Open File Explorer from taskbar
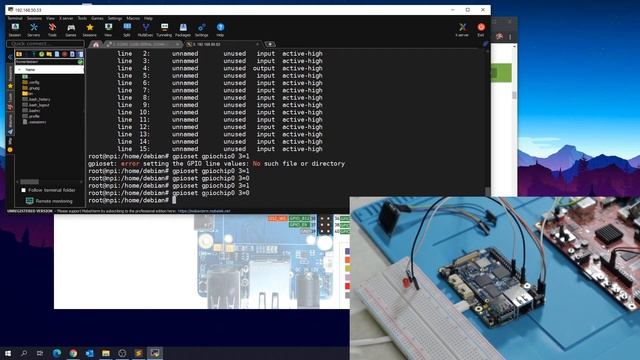 [106, 353]
